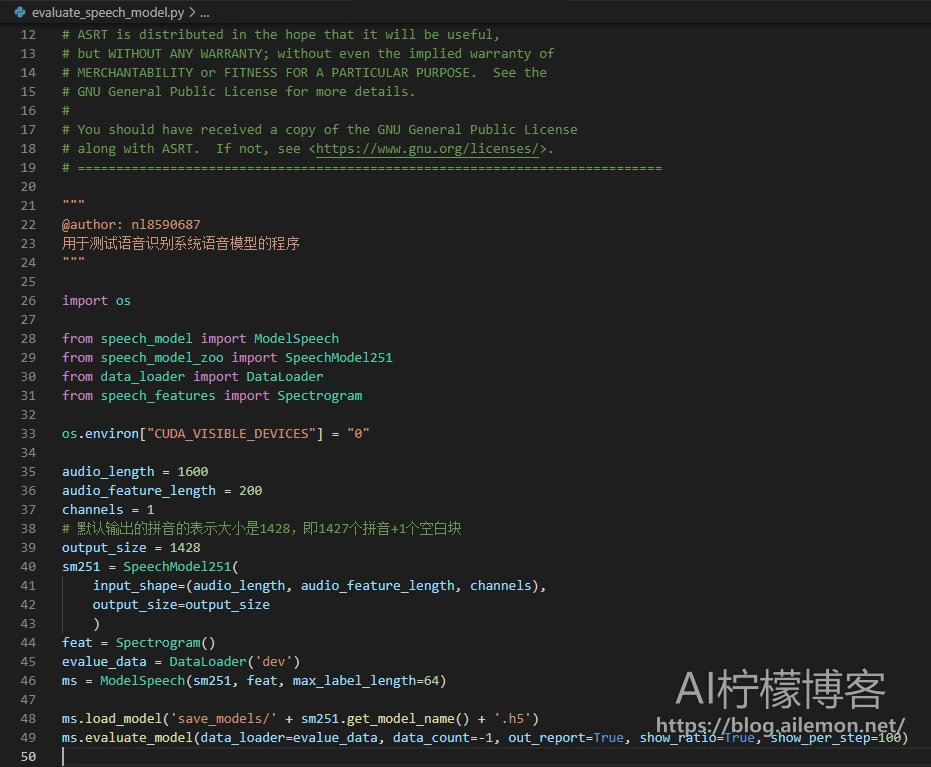Click the closing parenthesis on line 43

point(96,623)
